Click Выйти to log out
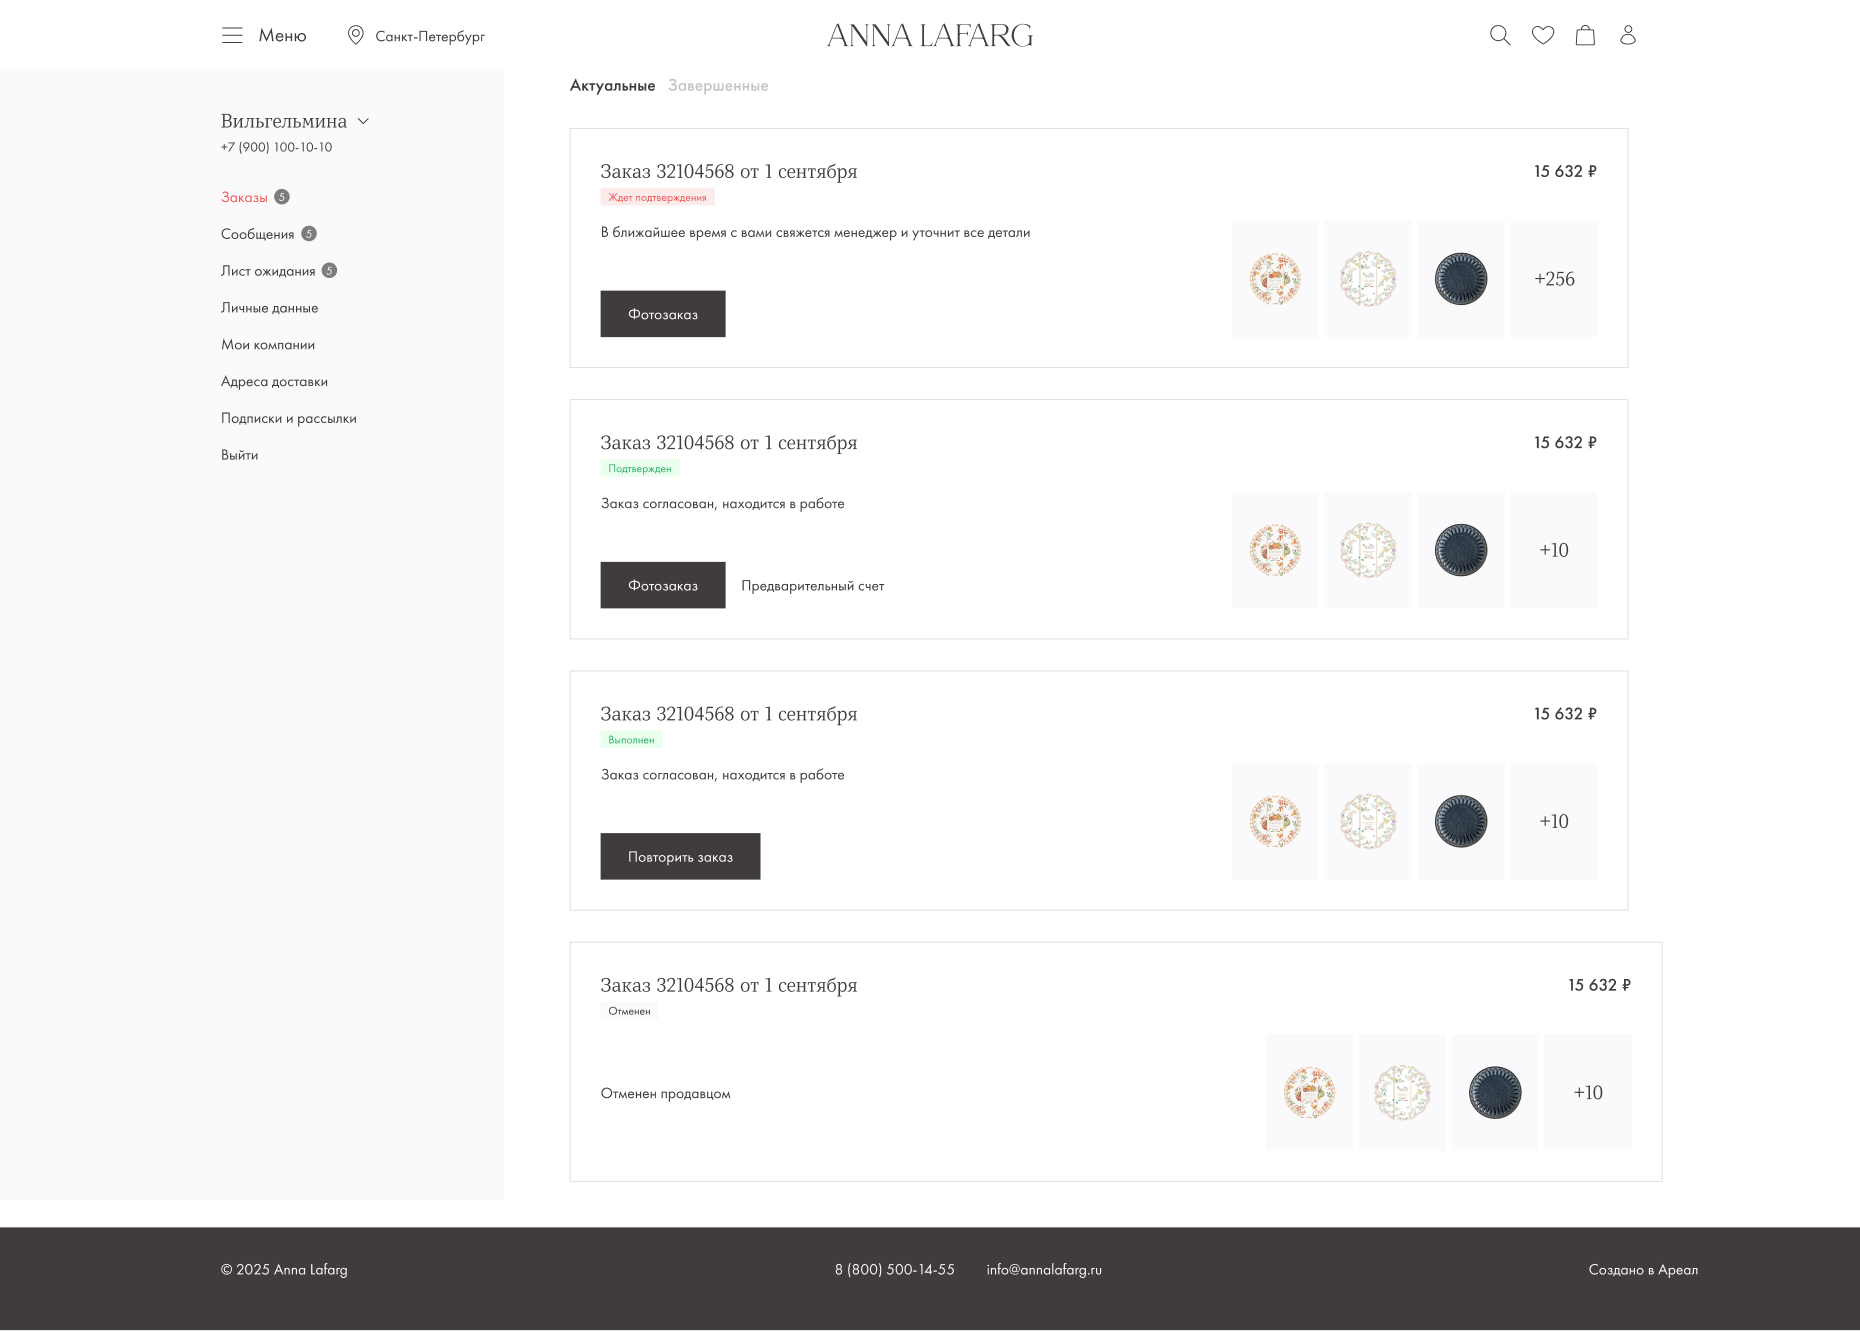The image size is (1860, 1331). (x=239, y=455)
